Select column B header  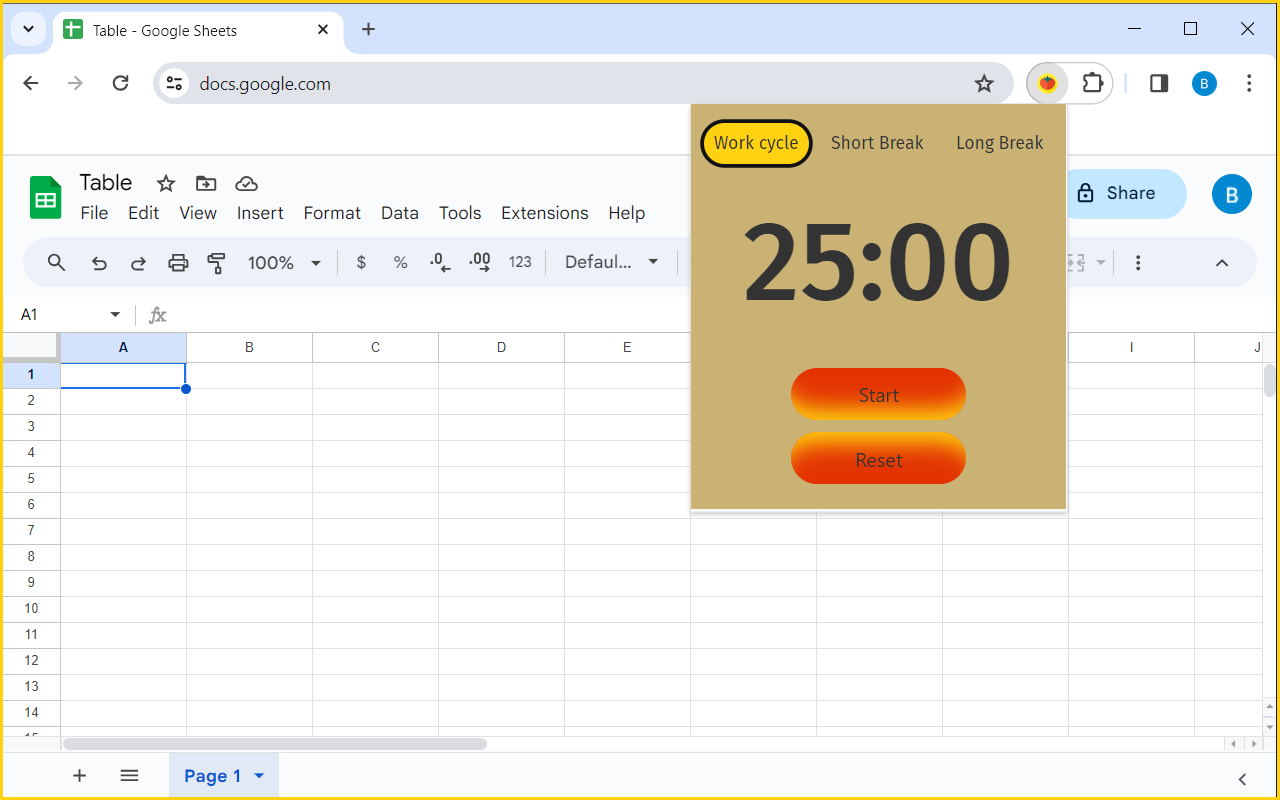tap(249, 347)
